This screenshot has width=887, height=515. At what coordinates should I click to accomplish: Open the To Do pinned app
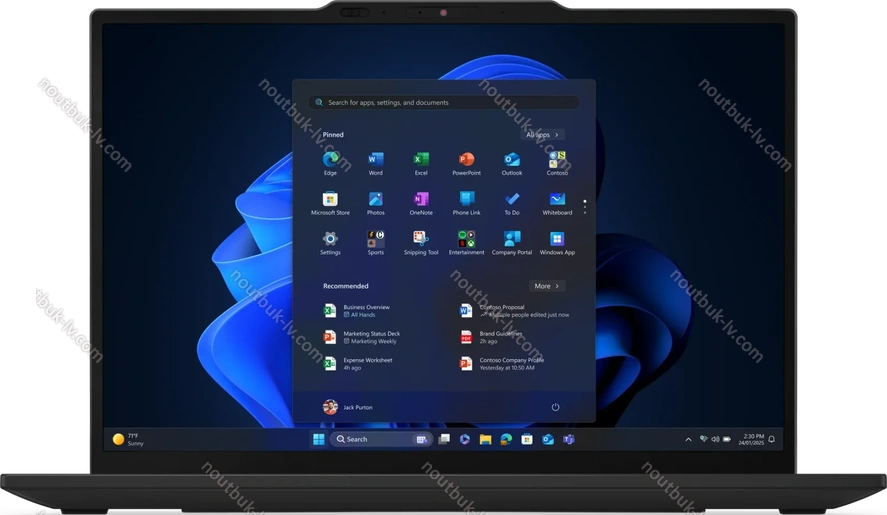512,200
